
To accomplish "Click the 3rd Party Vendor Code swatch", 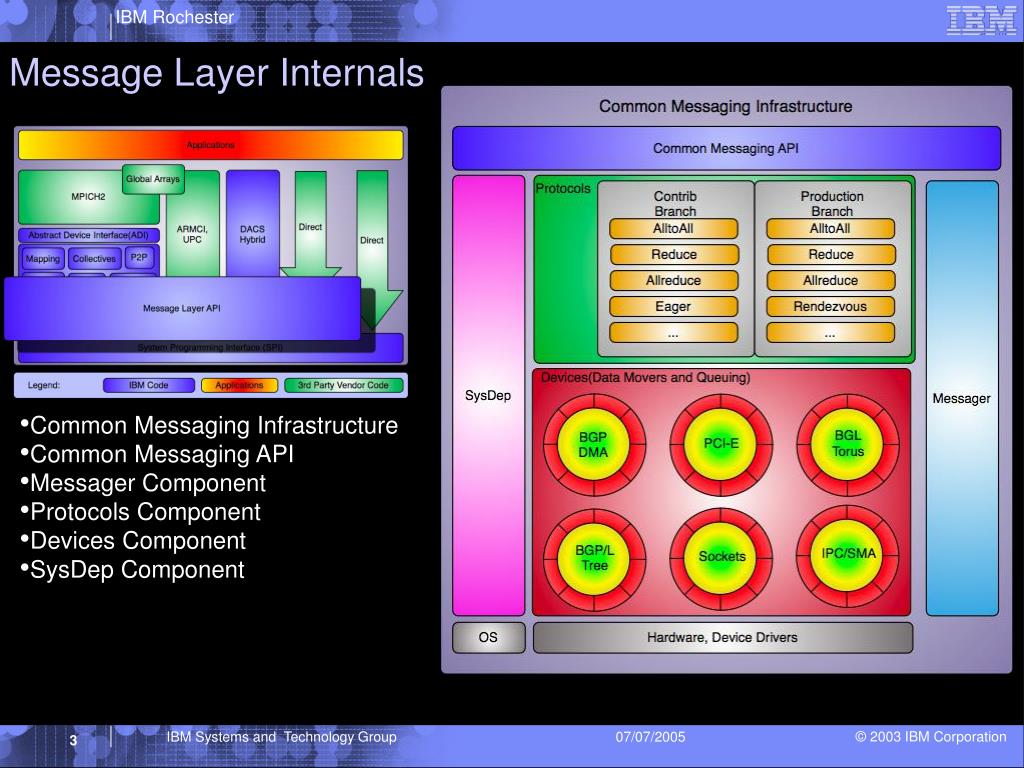I will tap(344, 385).
